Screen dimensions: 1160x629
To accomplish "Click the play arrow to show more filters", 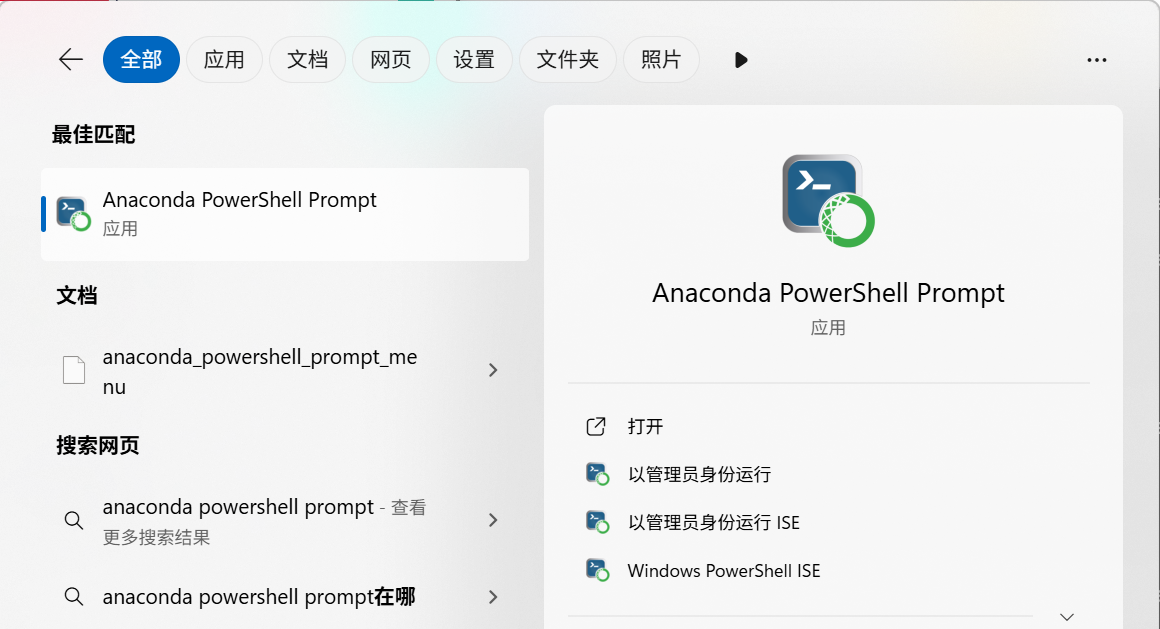I will (741, 60).
